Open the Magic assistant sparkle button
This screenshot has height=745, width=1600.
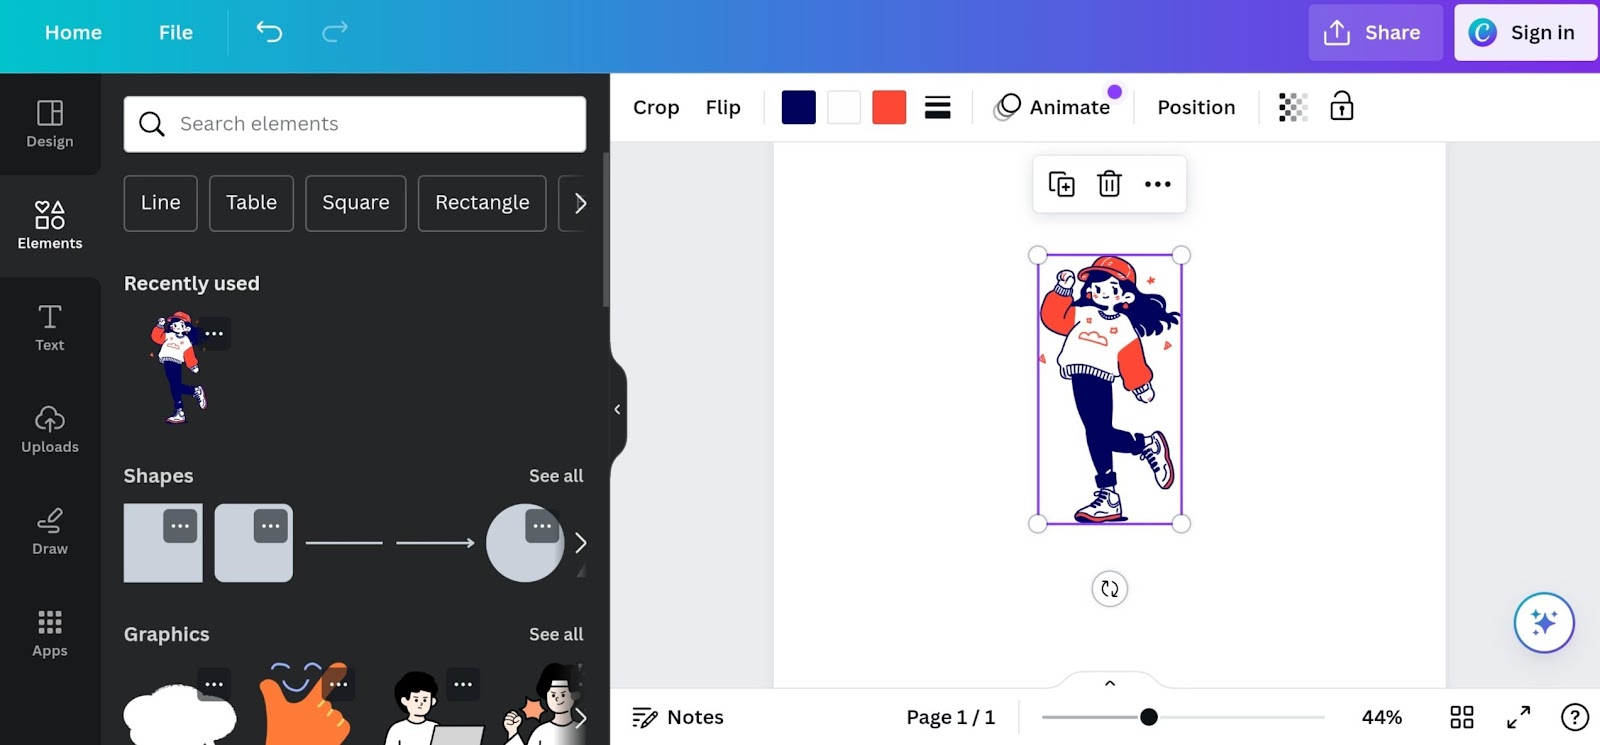pyautogui.click(x=1544, y=623)
